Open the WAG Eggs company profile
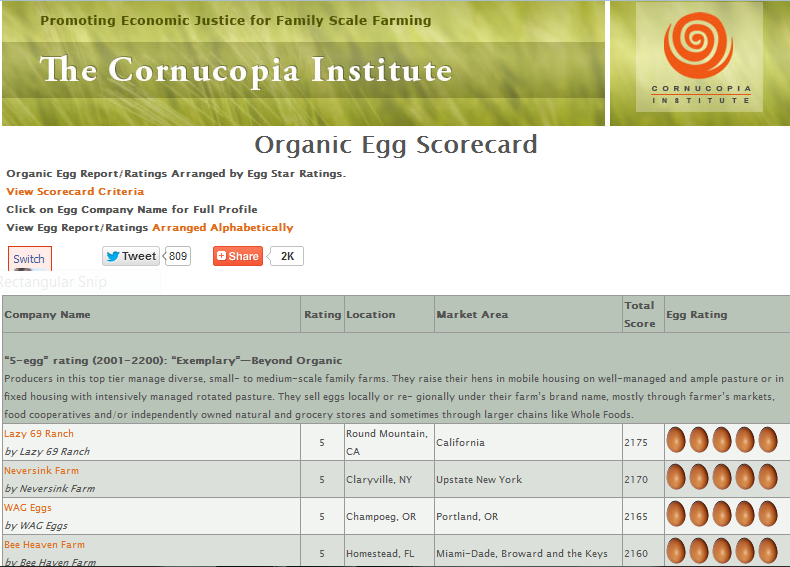Viewport: 790px width, 567px height. click(28, 508)
